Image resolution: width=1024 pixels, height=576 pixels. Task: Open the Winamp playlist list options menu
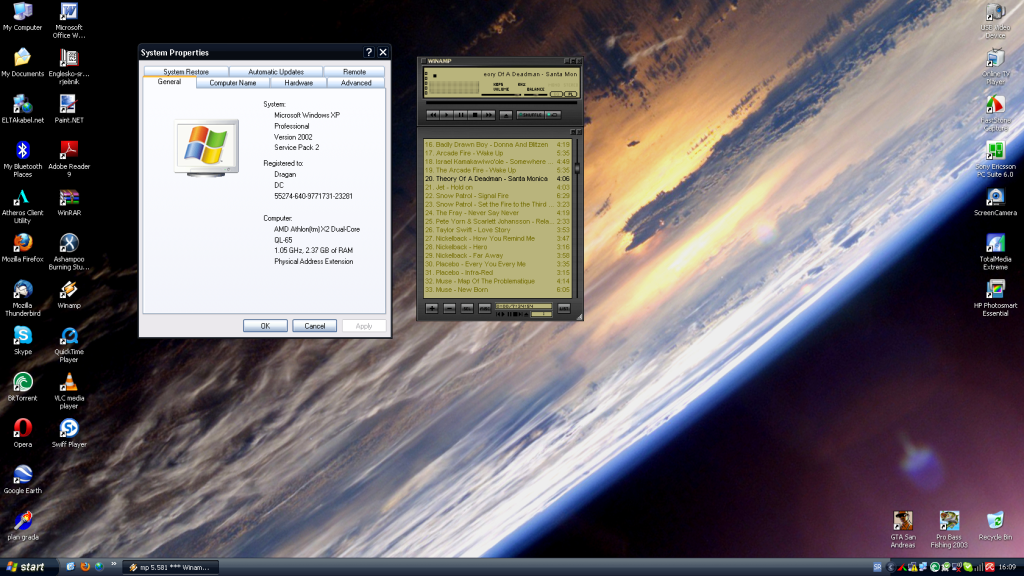click(564, 308)
